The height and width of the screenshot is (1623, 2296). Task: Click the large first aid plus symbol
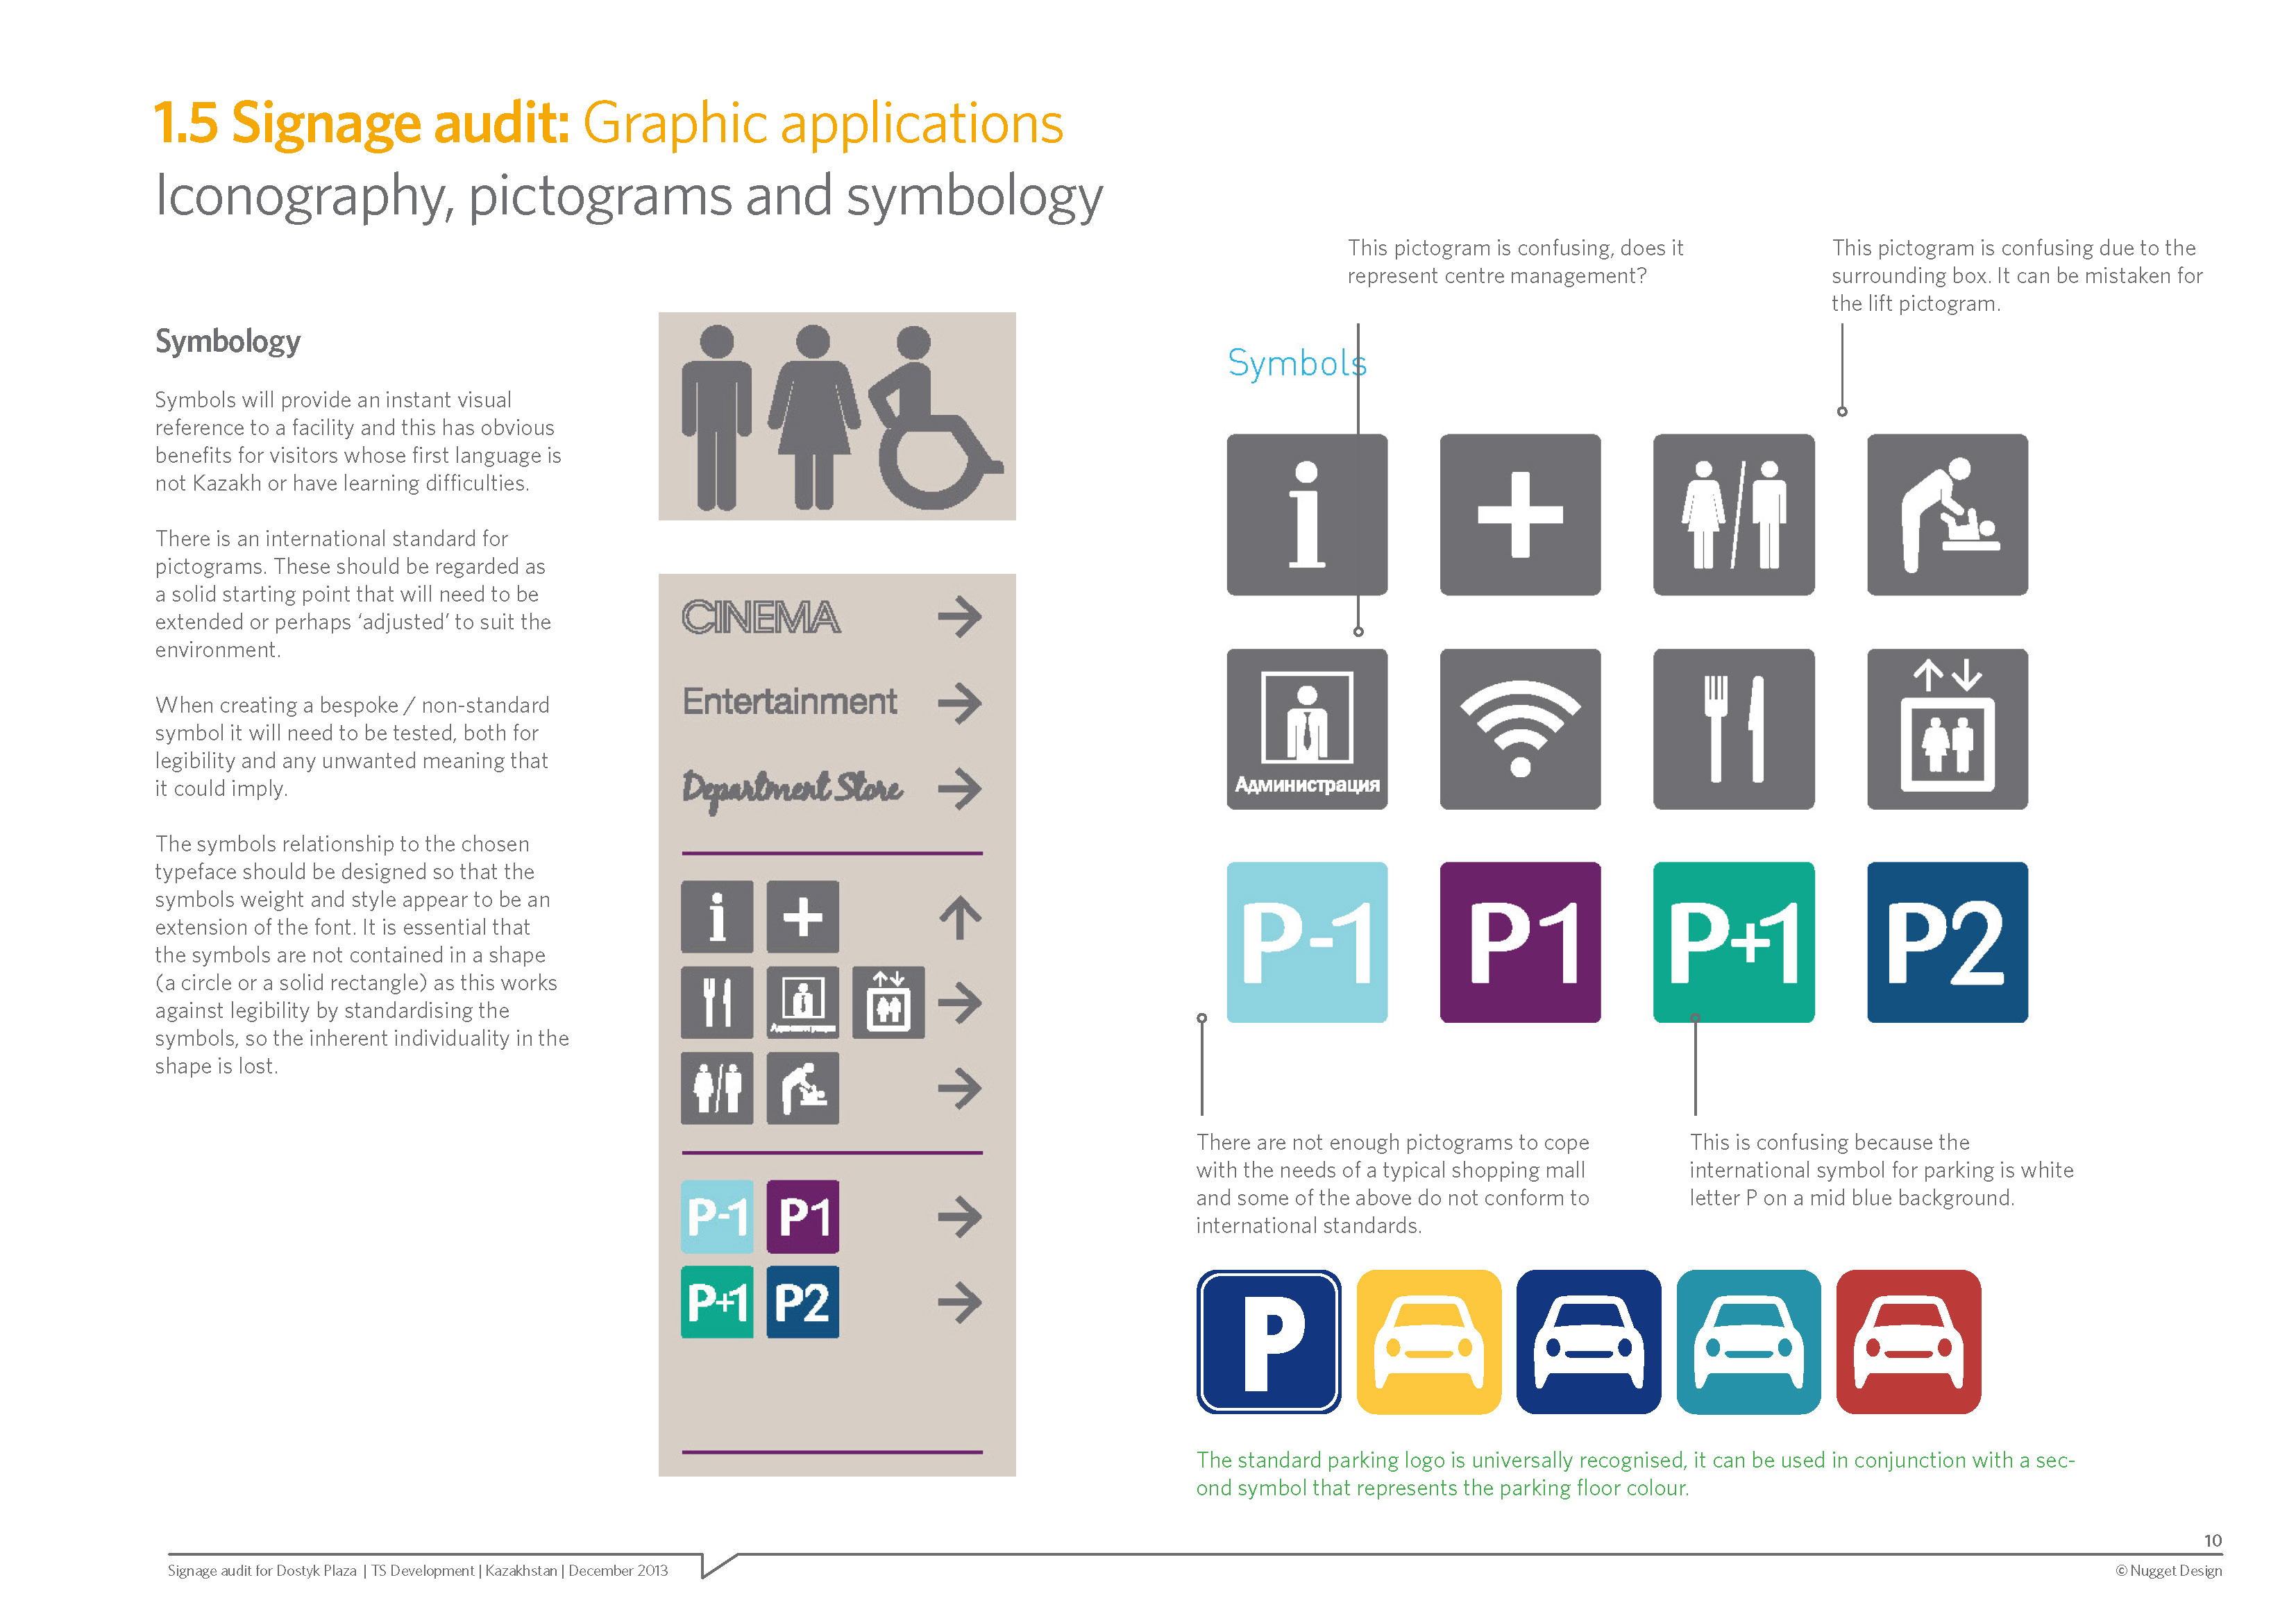click(1520, 514)
